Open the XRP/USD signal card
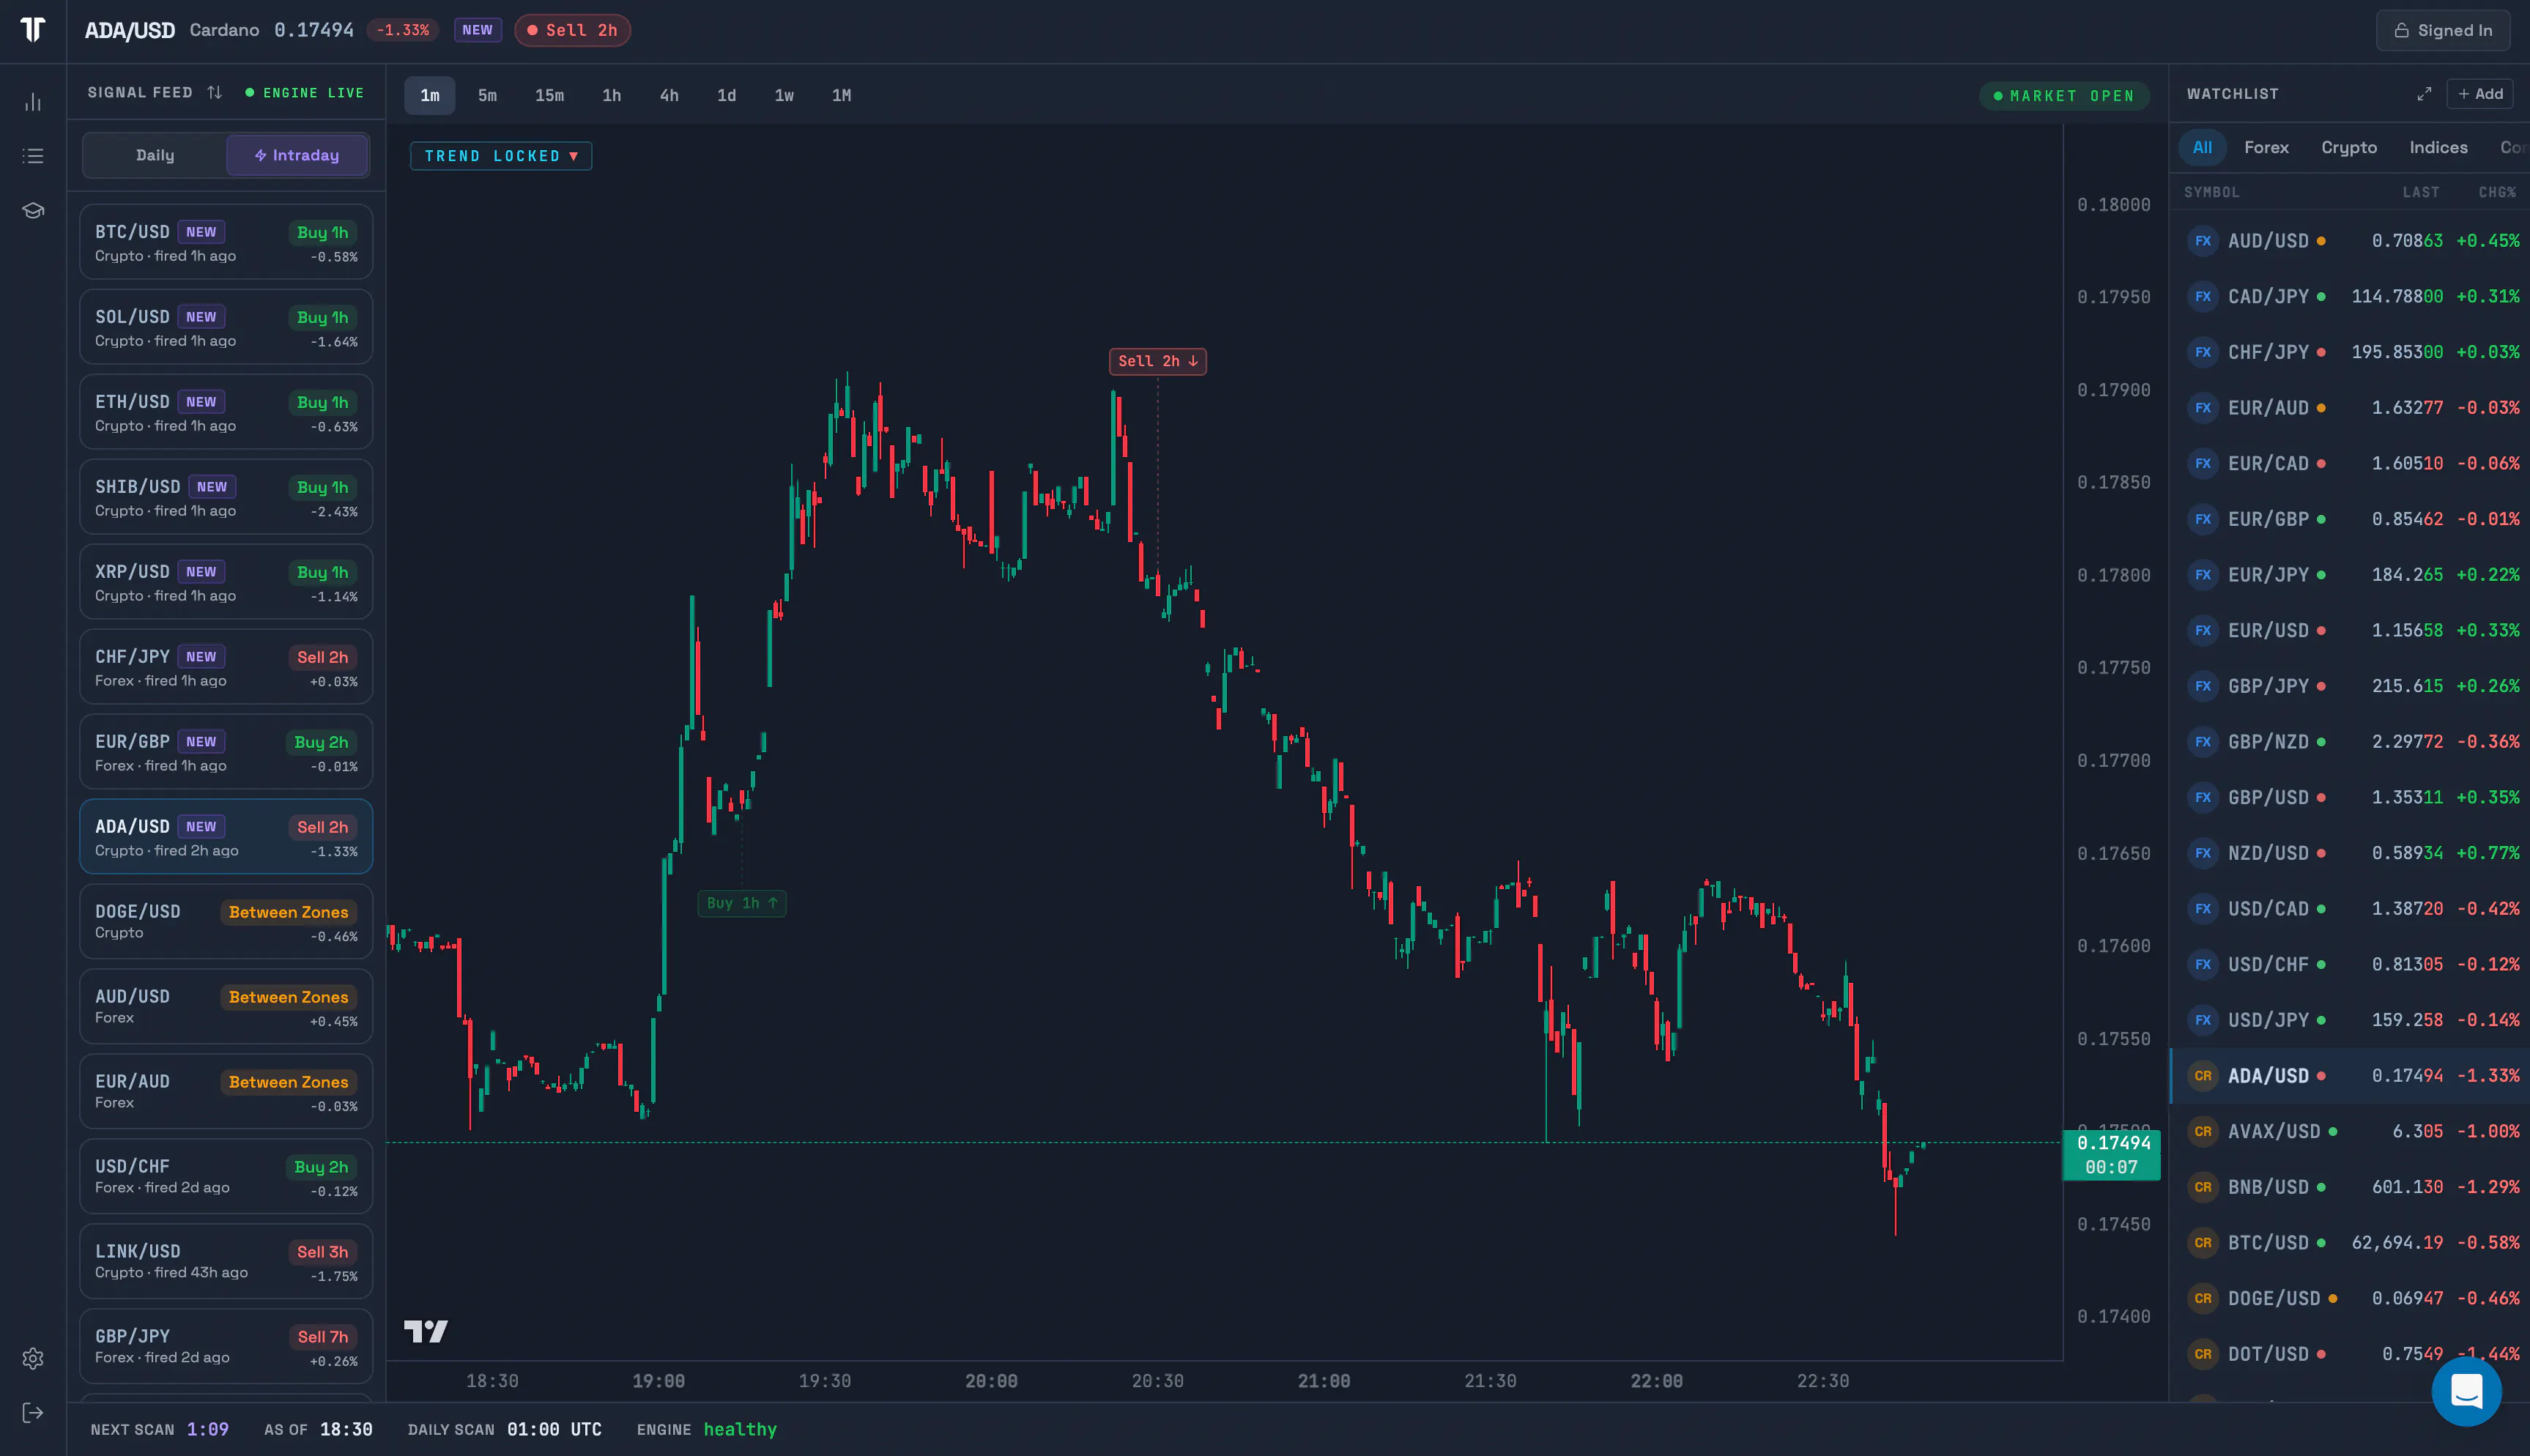This screenshot has height=1456, width=2530. point(226,582)
